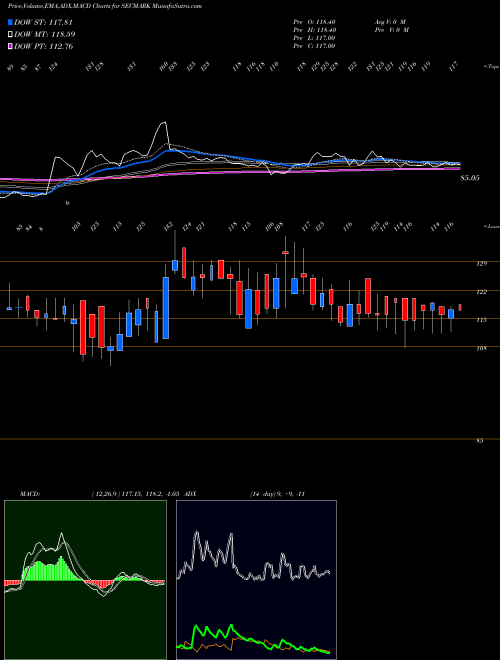500x660 pixels.
Task: Click the chart title mentioning SECMARK MunafaSutra.com
Action: [x=105, y=6]
